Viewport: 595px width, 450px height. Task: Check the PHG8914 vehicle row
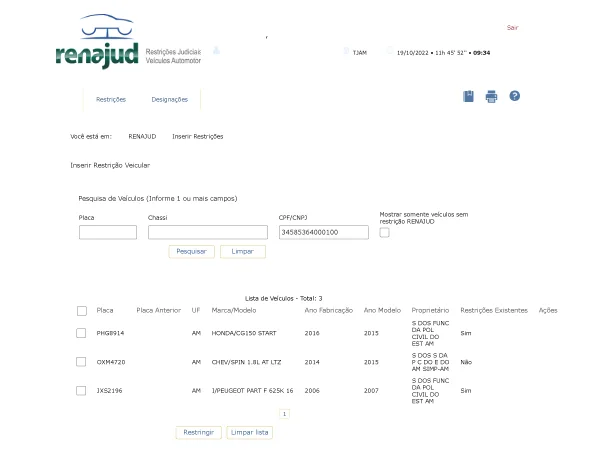coord(81,333)
